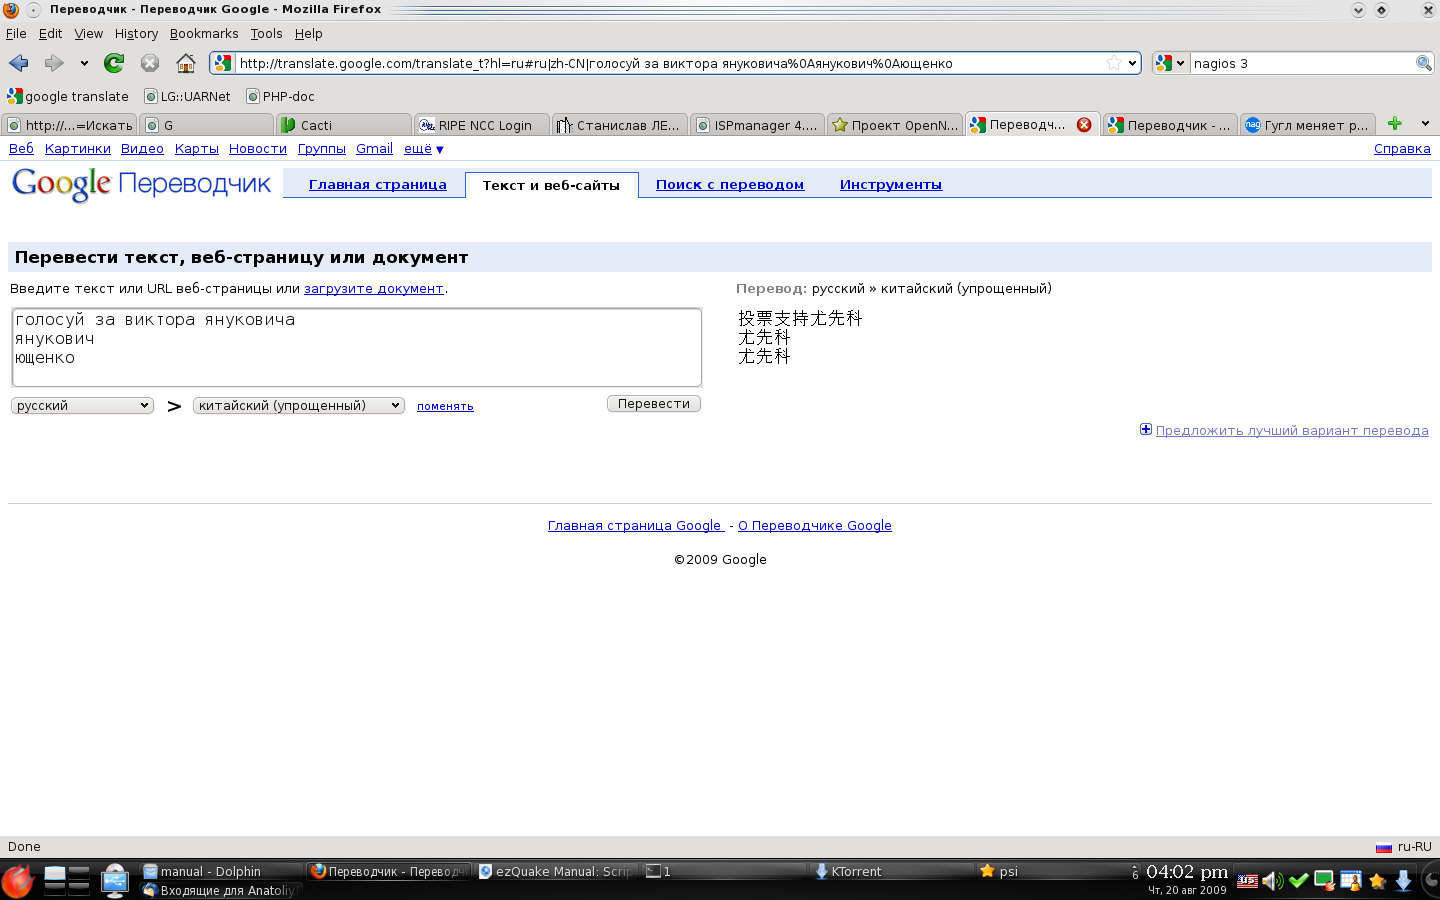
Task: Switch to the Гугл меняет tab
Action: [1307, 125]
